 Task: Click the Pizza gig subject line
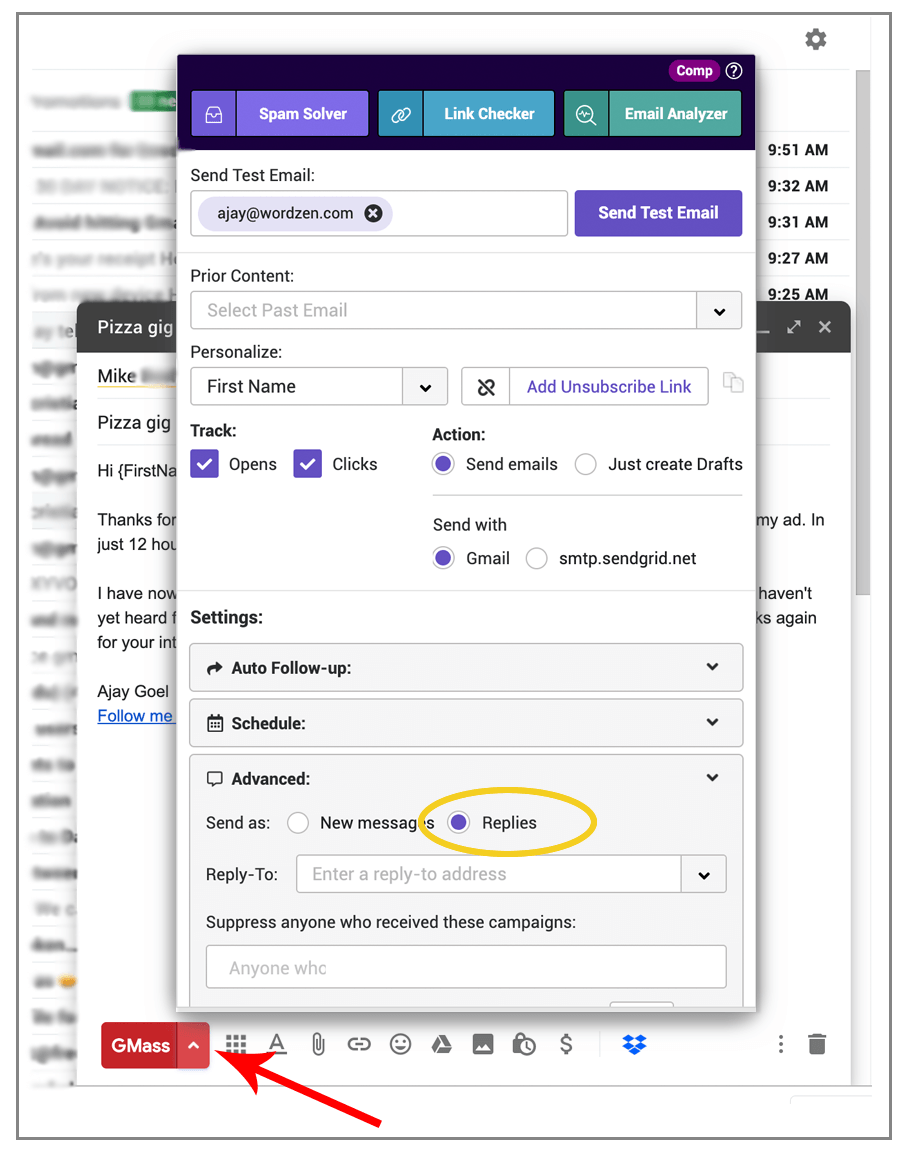[x=134, y=422]
